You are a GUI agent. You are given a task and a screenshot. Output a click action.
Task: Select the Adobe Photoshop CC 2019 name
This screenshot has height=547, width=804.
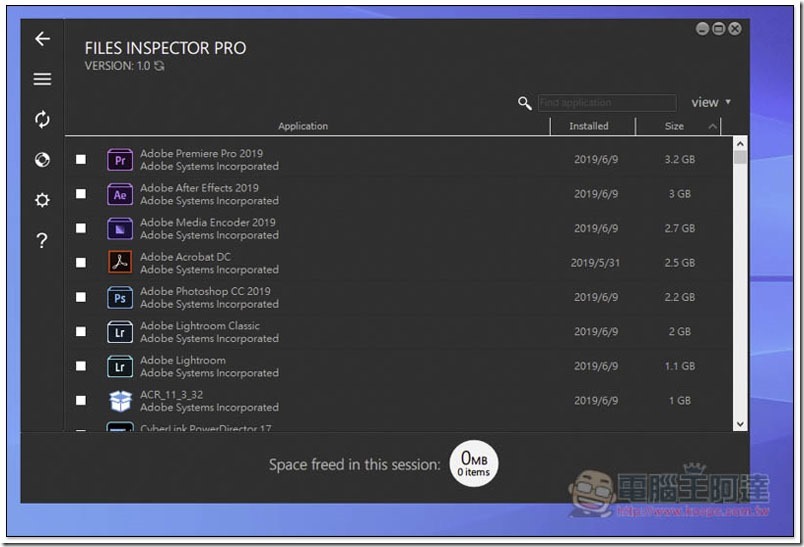(x=205, y=291)
